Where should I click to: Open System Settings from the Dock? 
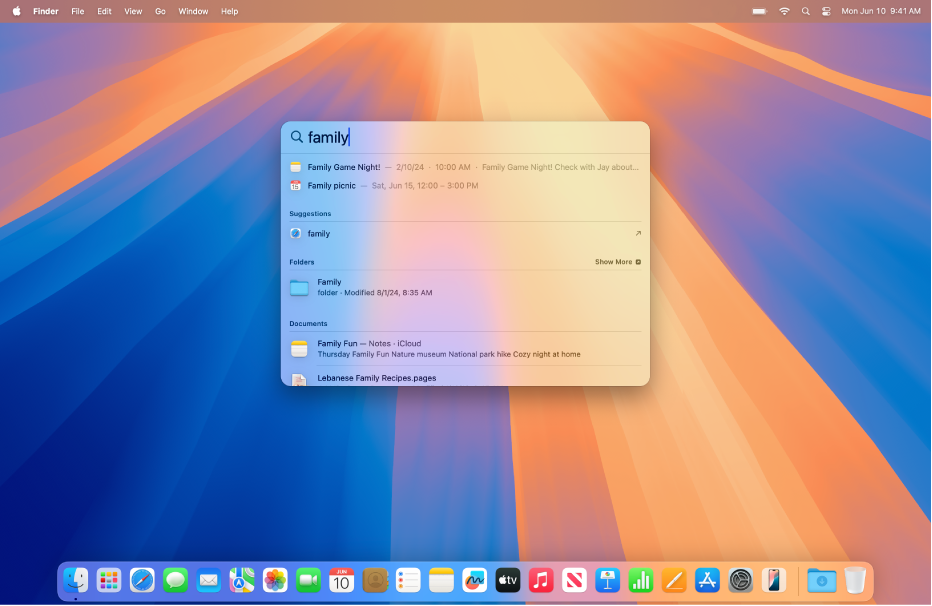741,580
